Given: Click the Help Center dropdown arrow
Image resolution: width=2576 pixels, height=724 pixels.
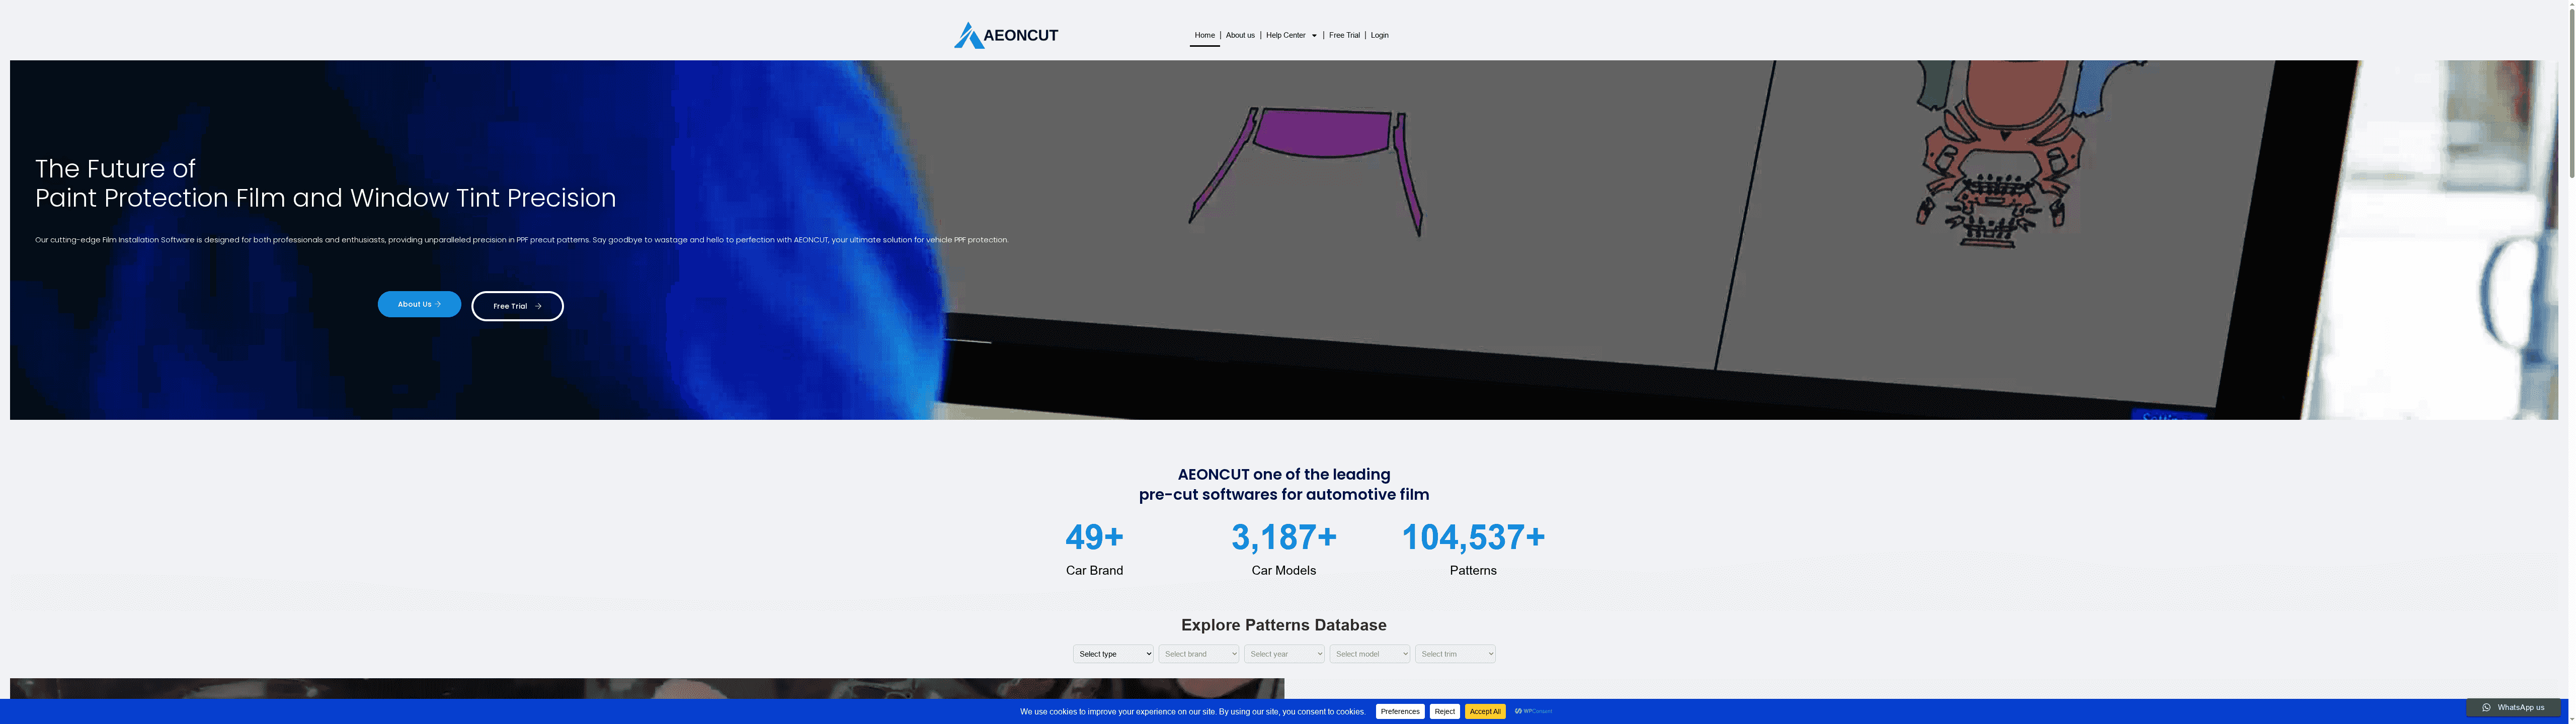Looking at the screenshot, I should [1314, 36].
